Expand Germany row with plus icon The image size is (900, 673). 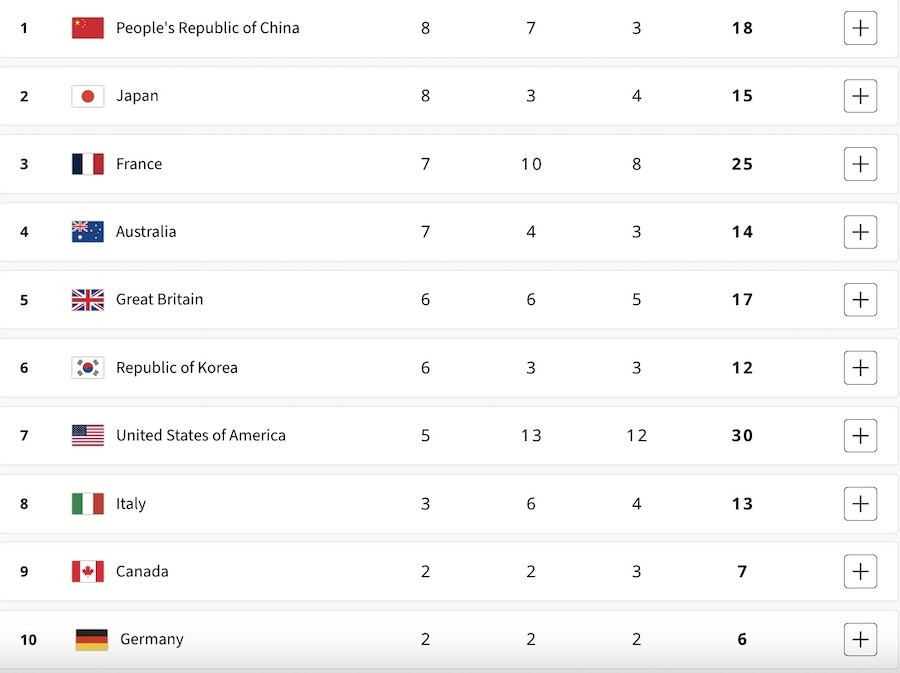(860, 640)
